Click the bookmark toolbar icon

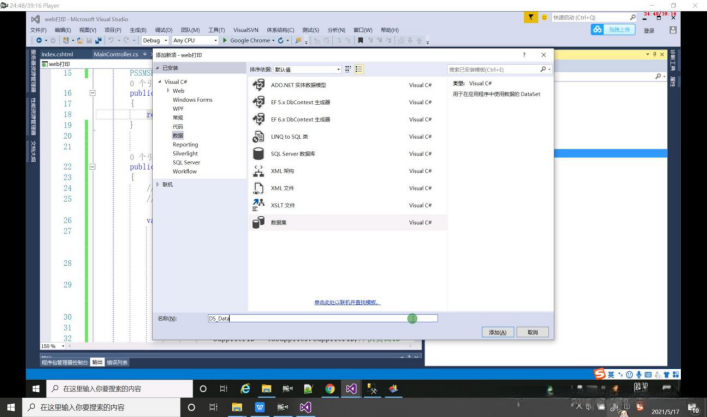[x=360, y=40]
